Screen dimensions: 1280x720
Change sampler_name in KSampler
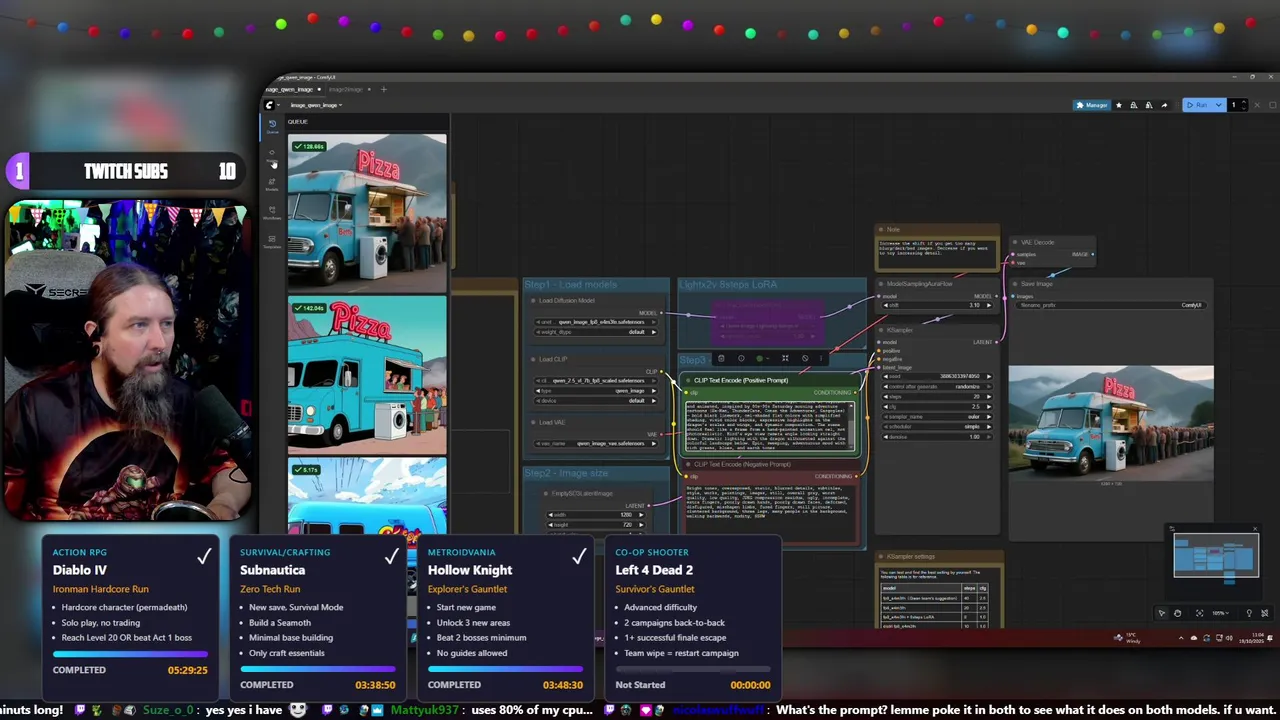pyautogui.click(x=937, y=417)
